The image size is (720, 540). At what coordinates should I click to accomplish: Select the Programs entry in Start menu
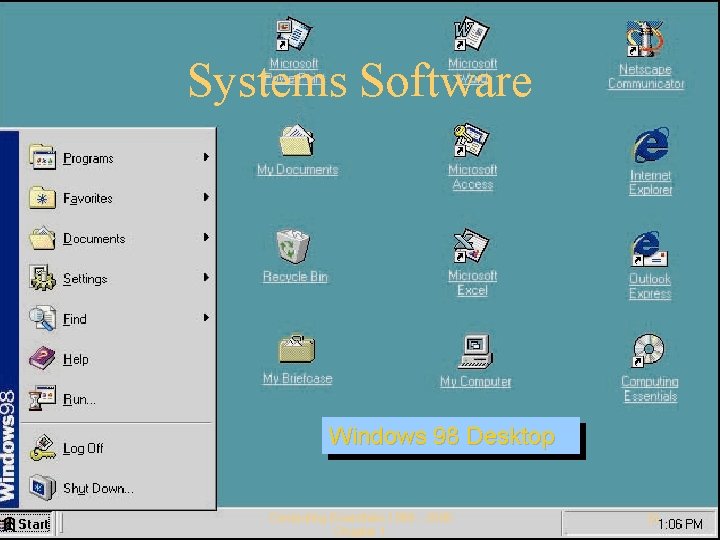click(118, 158)
